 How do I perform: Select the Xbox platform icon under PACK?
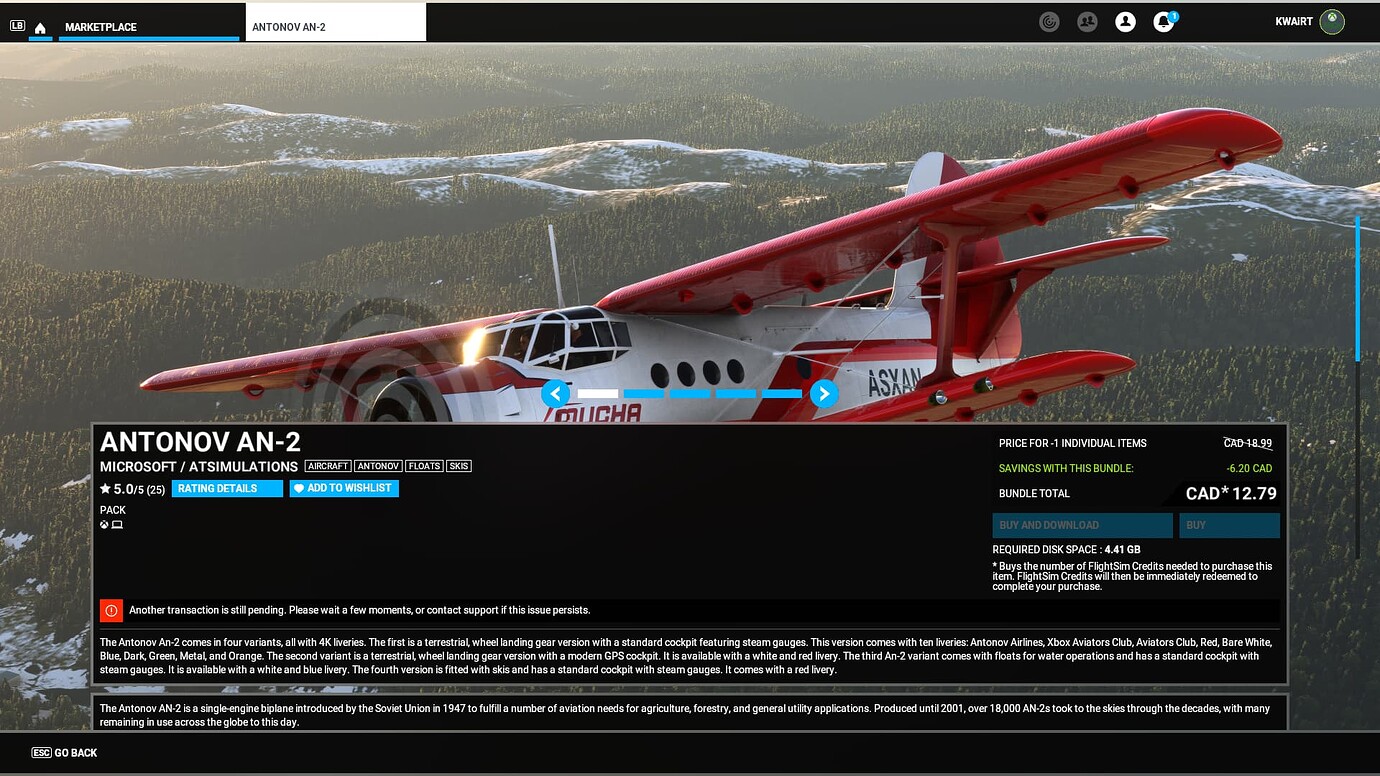pos(104,523)
